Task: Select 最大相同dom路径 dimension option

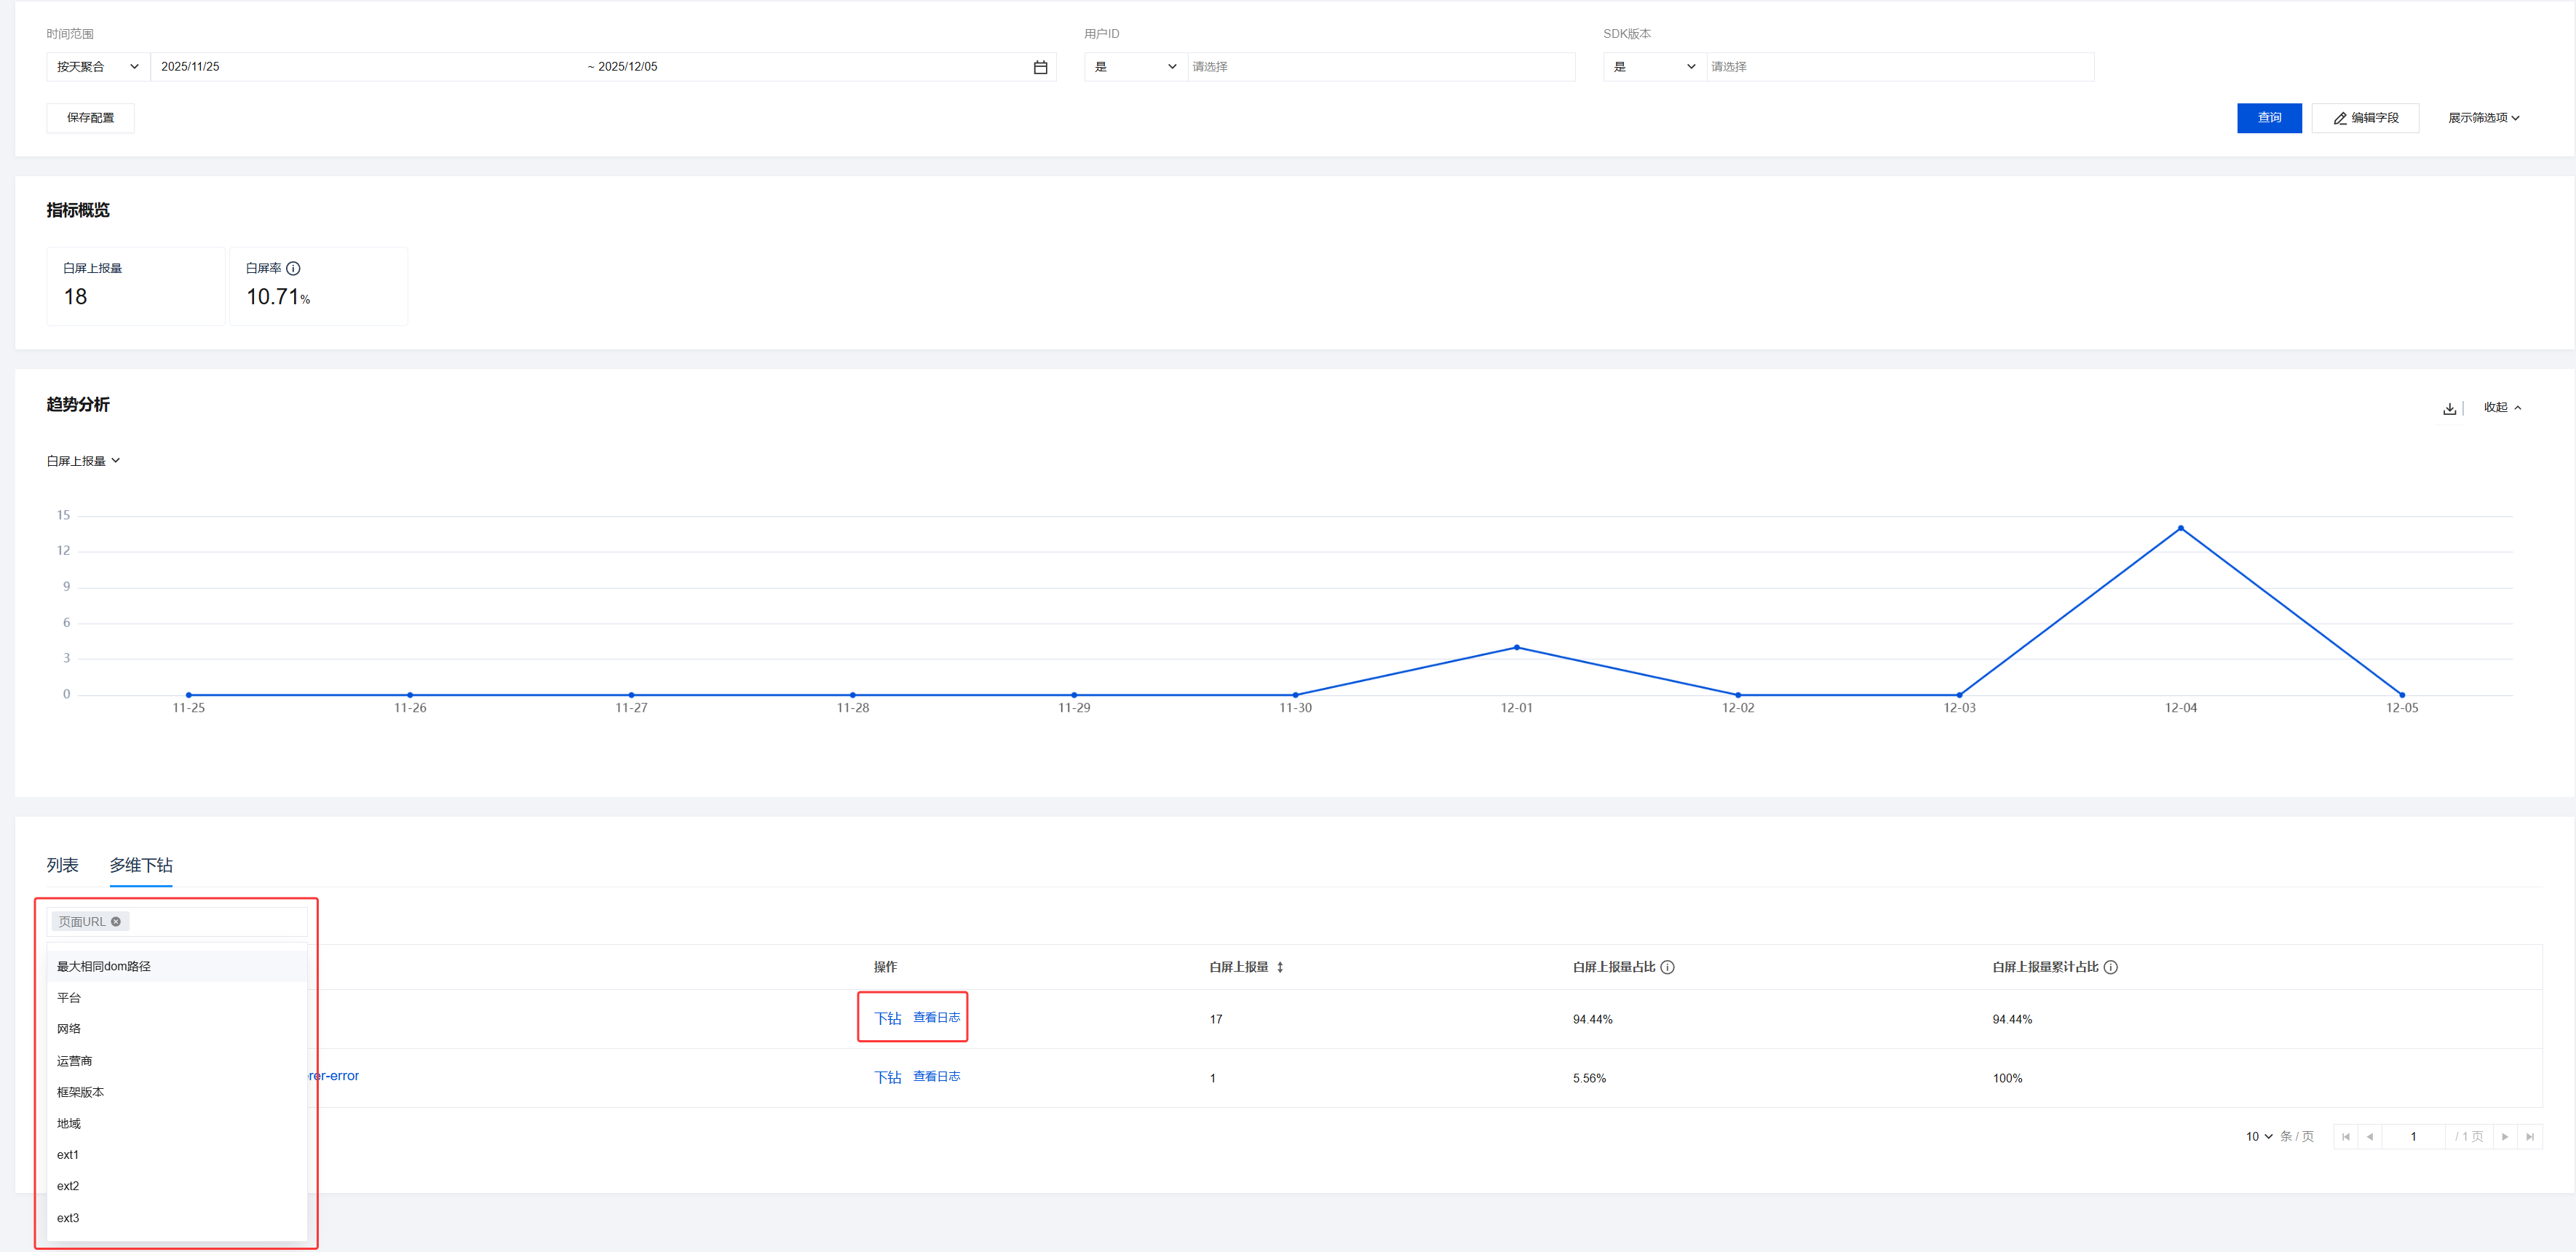Action: 104,967
